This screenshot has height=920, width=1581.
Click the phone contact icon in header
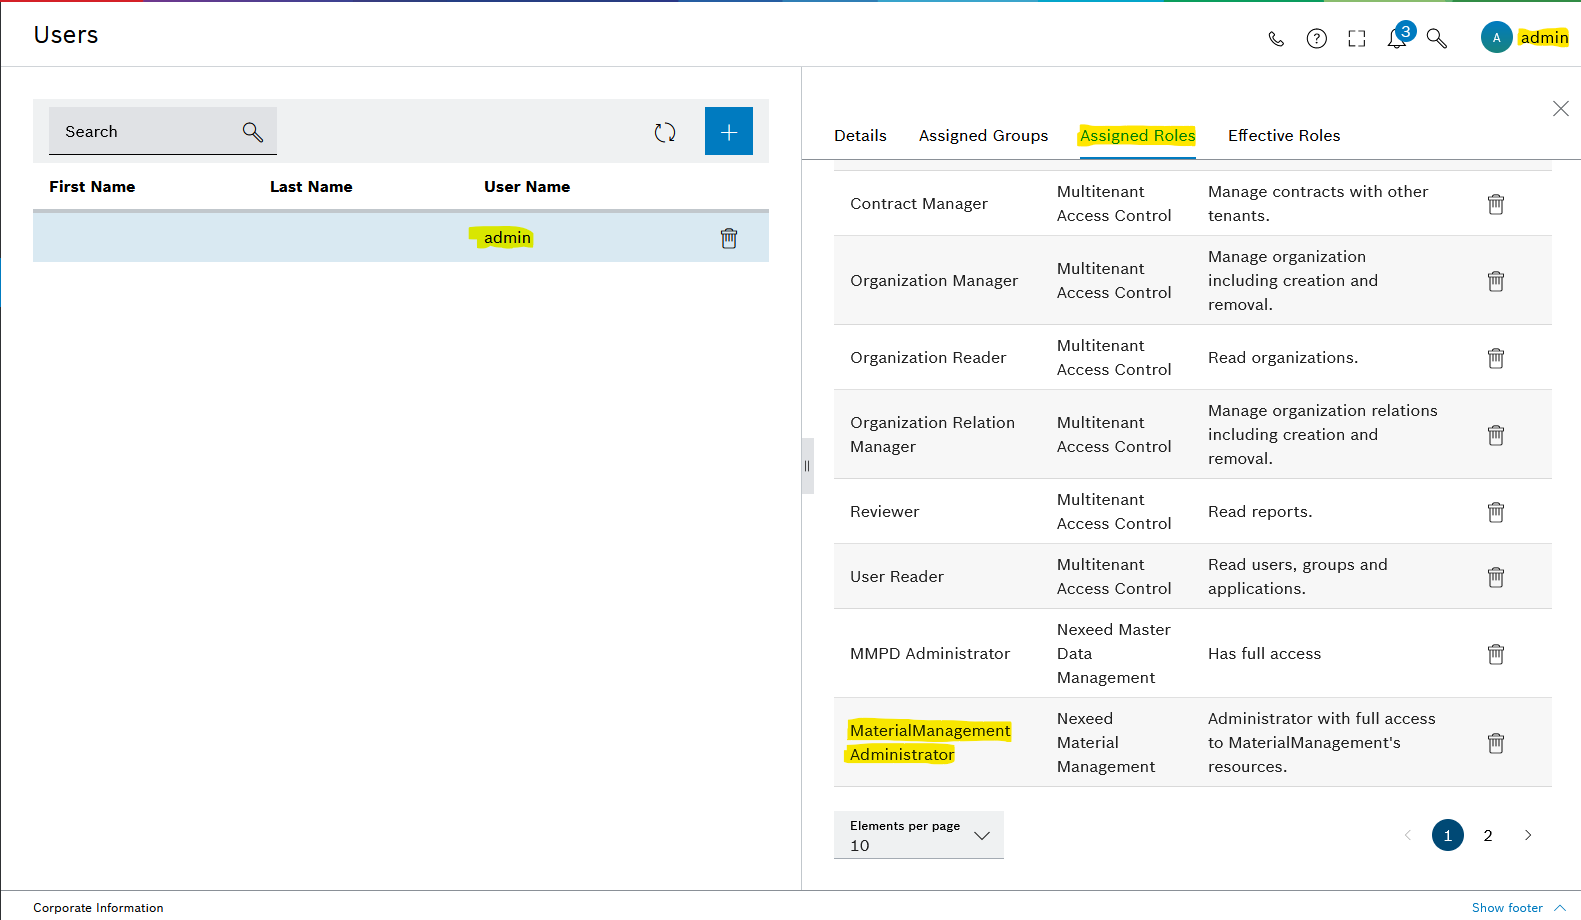tap(1276, 39)
